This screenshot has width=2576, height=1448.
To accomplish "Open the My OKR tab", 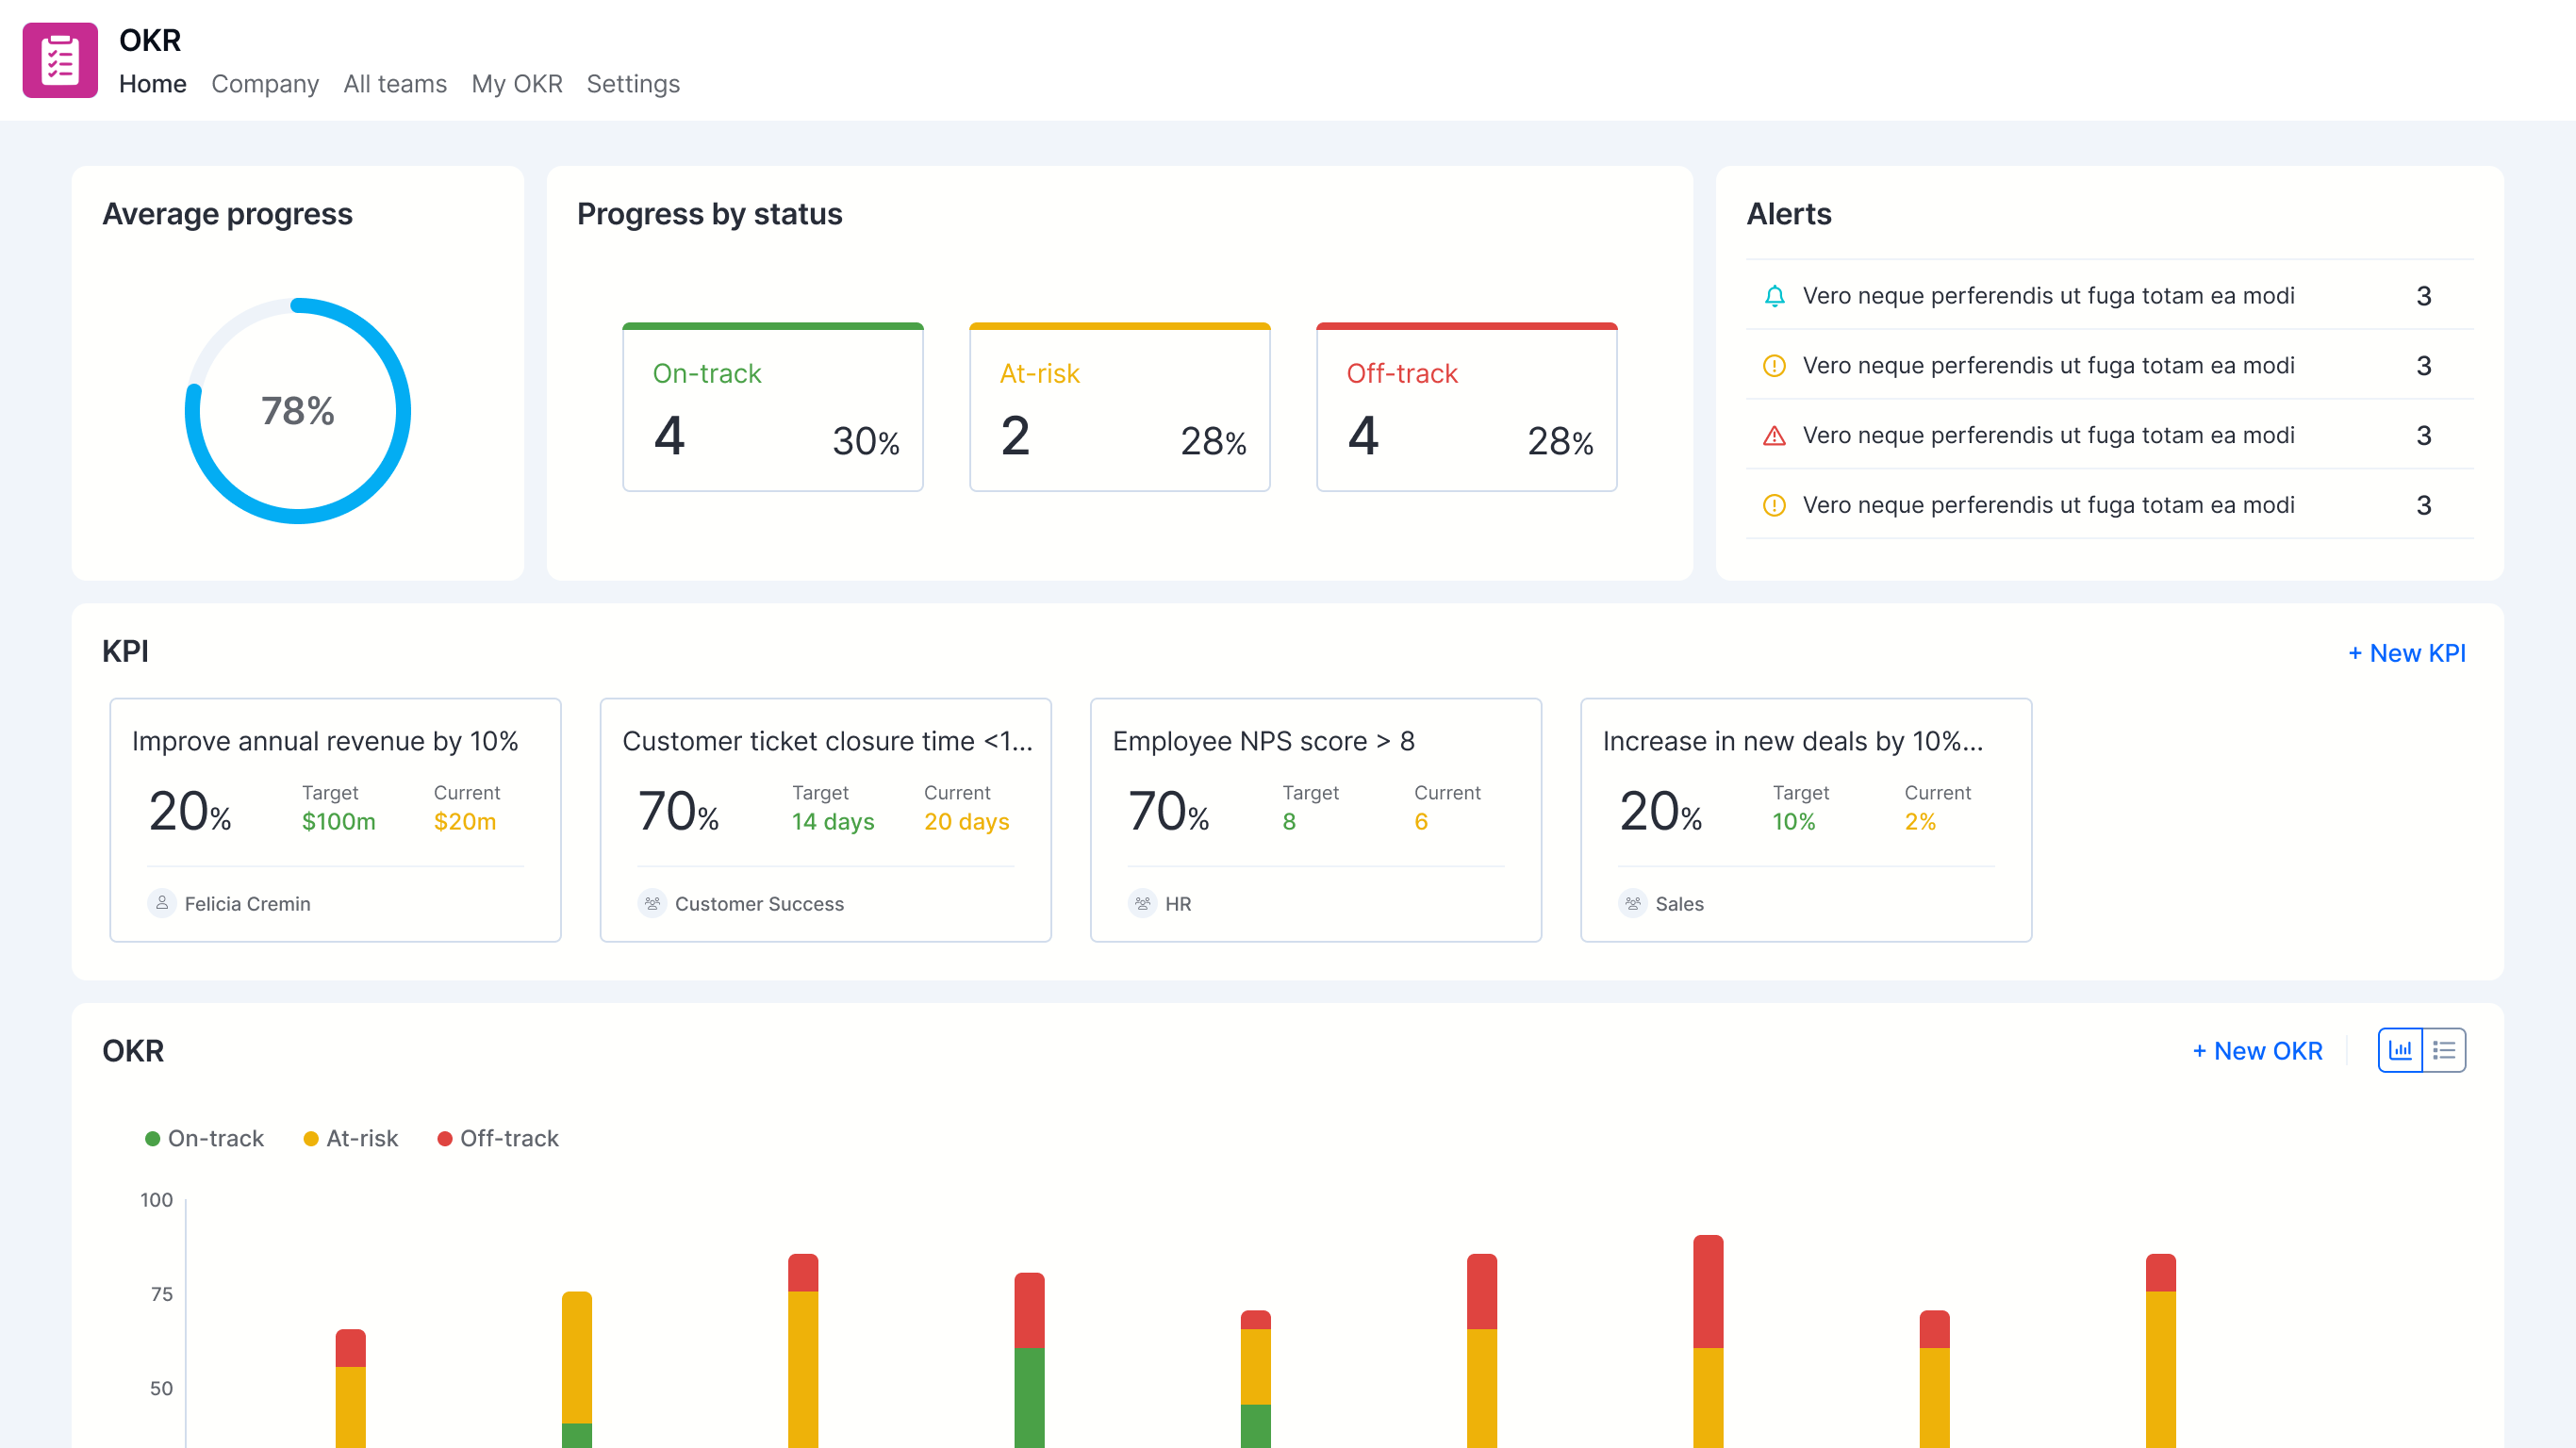I will (x=517, y=84).
